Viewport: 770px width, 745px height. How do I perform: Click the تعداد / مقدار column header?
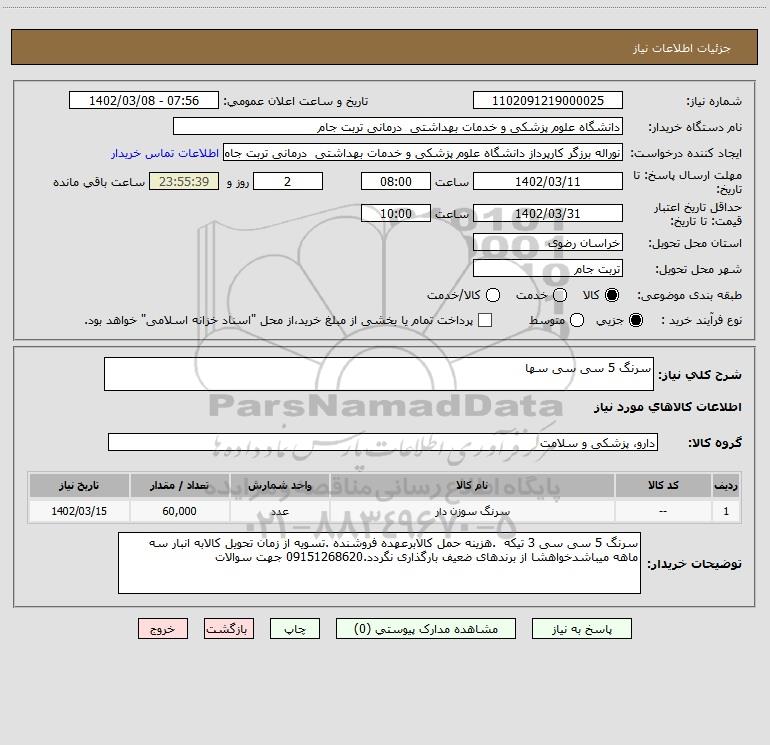pyautogui.click(x=179, y=485)
